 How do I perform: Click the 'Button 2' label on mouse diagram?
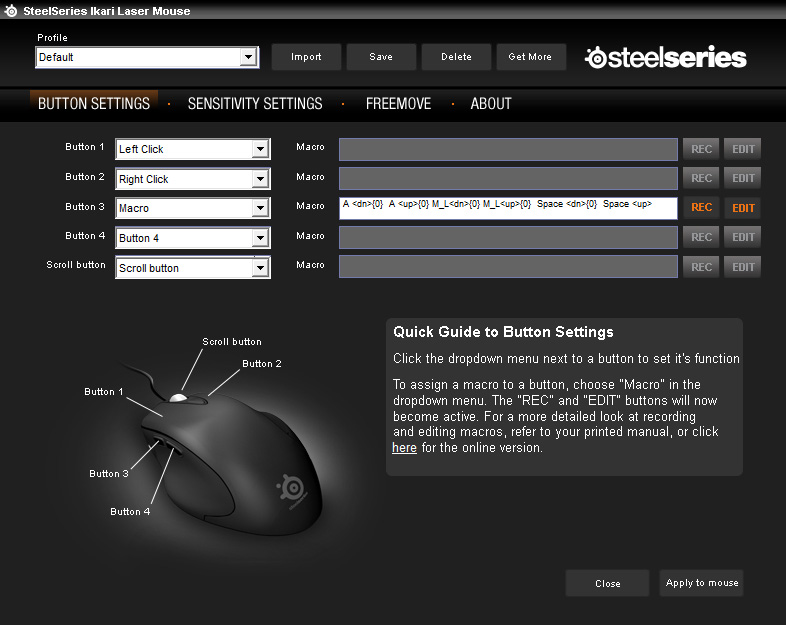262,364
